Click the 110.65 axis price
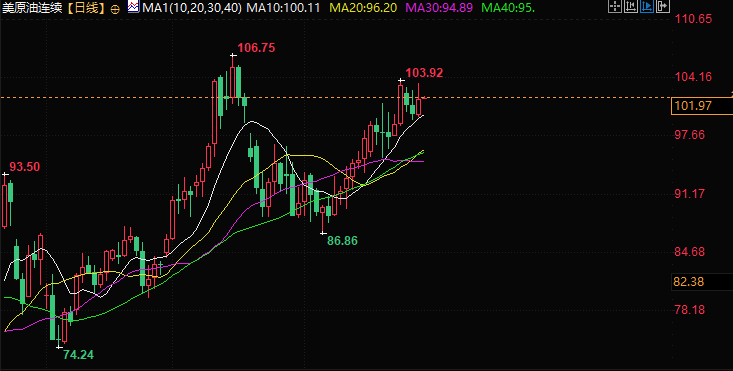The image size is (733, 371). (x=692, y=19)
